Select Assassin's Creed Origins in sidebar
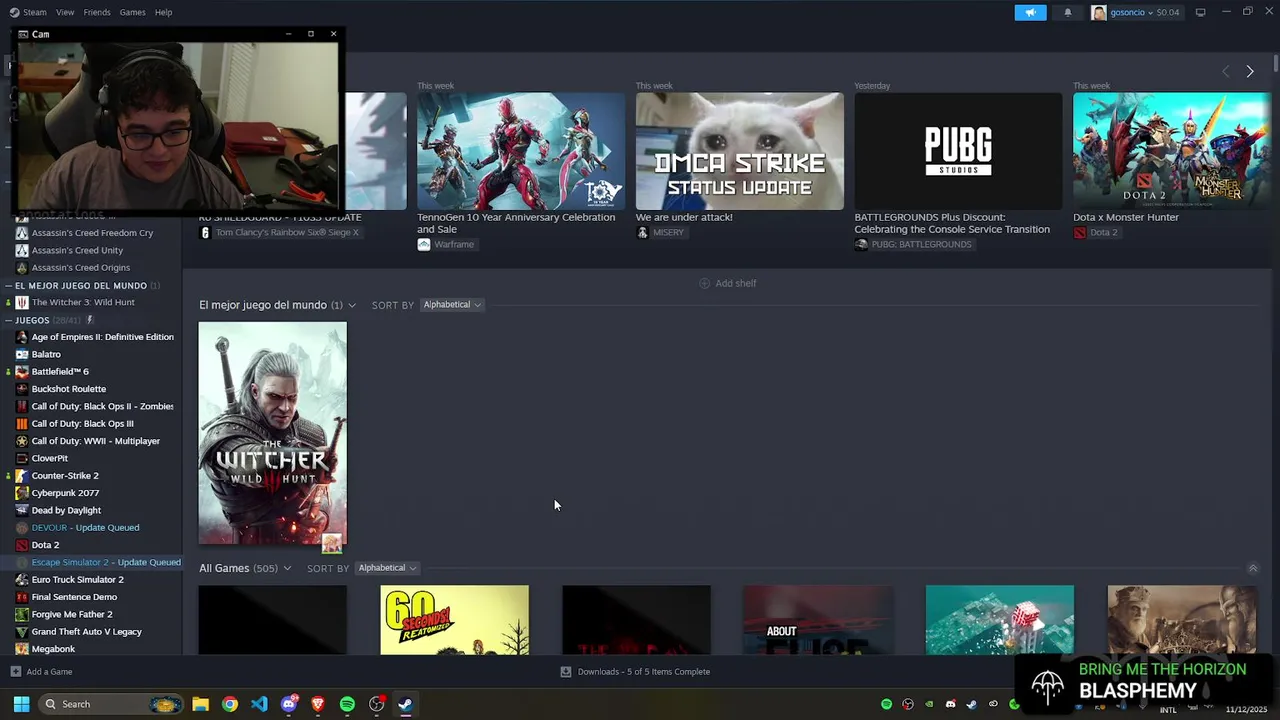 click(x=80, y=267)
